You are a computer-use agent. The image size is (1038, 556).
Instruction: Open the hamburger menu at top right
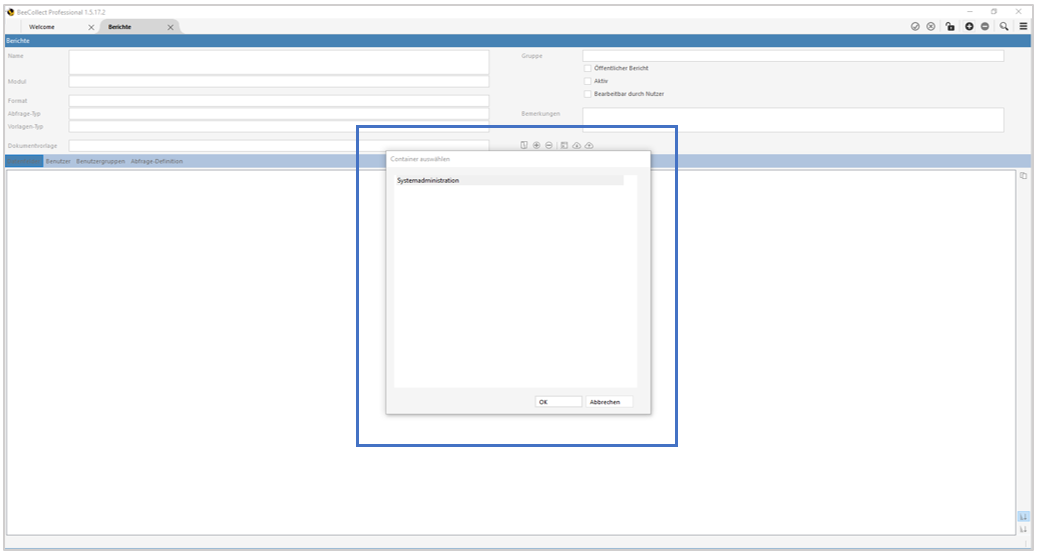click(1023, 26)
